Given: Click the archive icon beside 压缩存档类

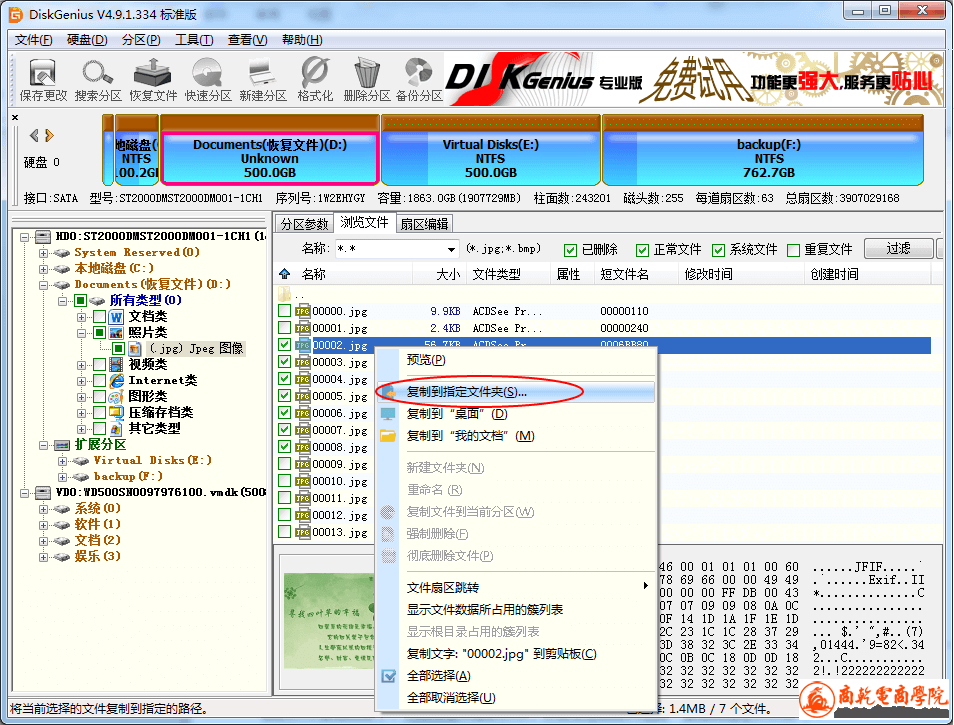Looking at the screenshot, I should coord(116,412).
